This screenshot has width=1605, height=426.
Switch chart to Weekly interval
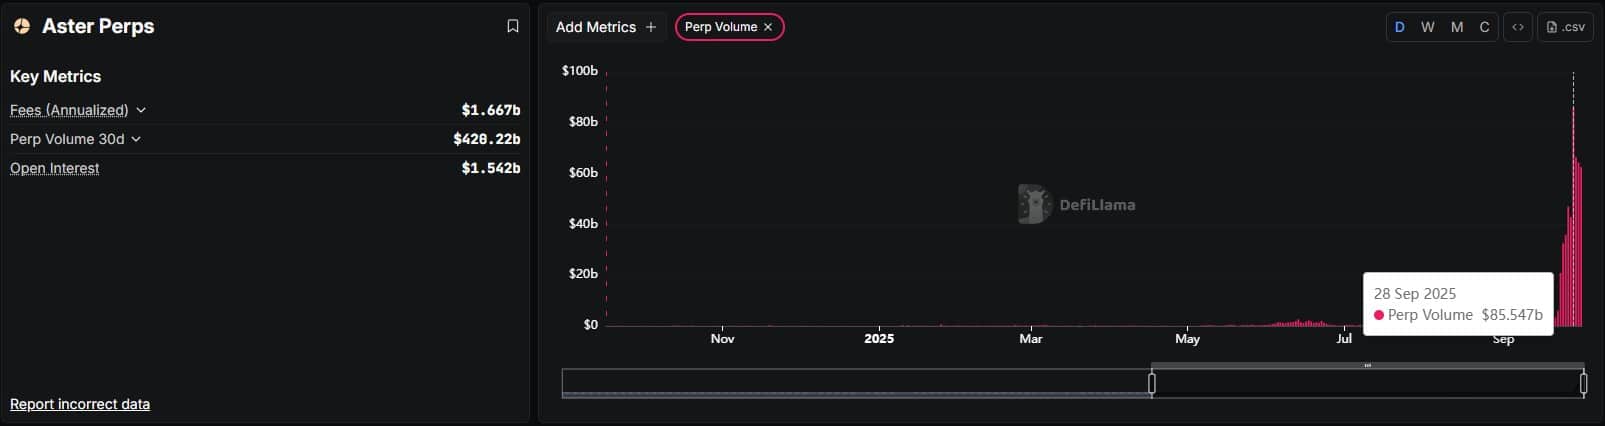(x=1427, y=27)
